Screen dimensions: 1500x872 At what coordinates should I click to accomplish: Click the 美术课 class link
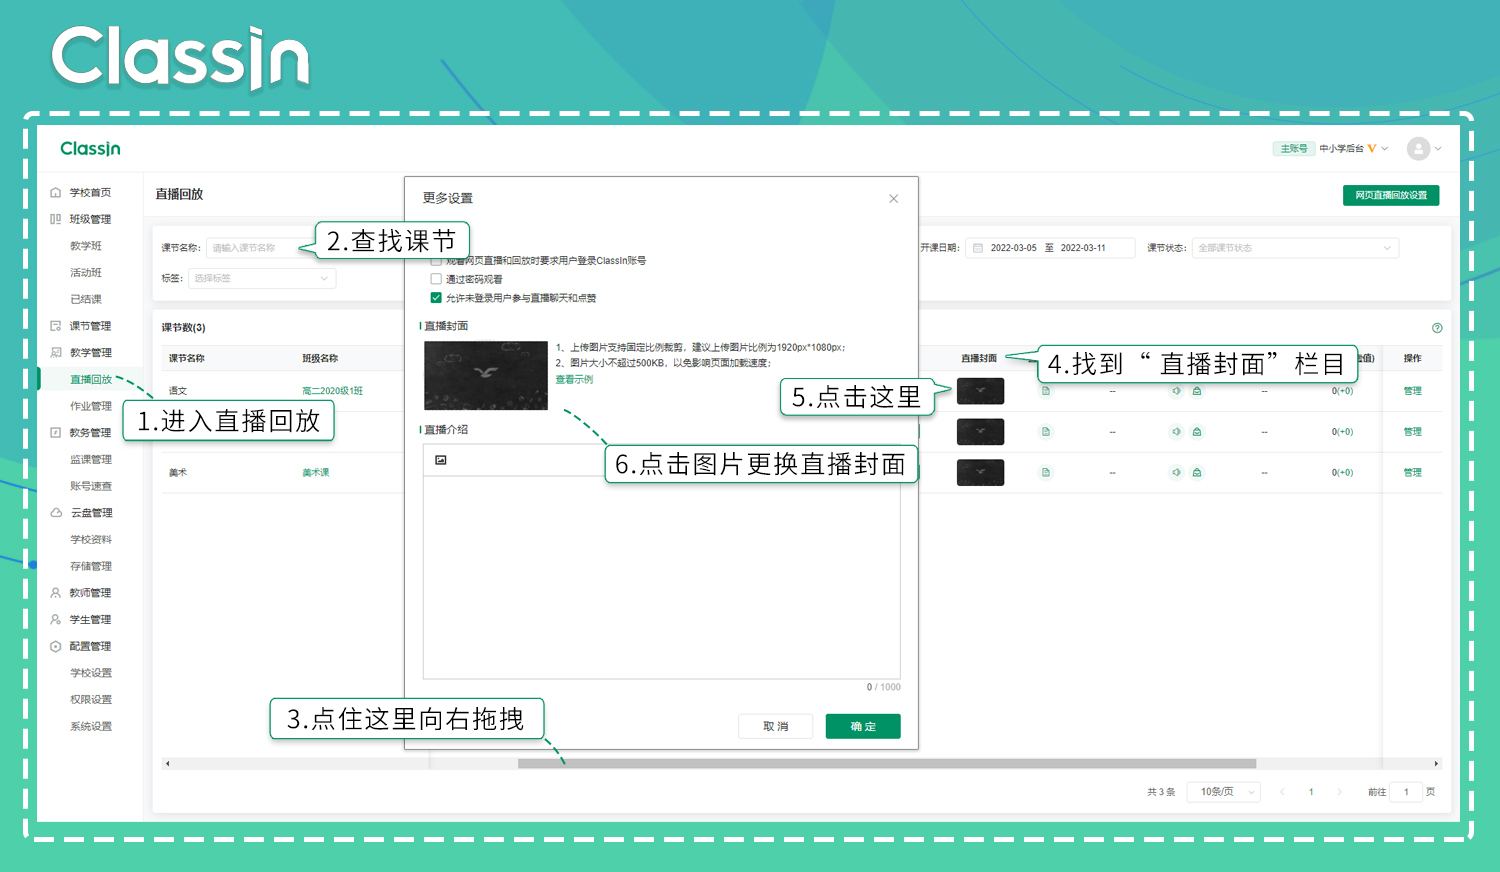[x=316, y=472]
